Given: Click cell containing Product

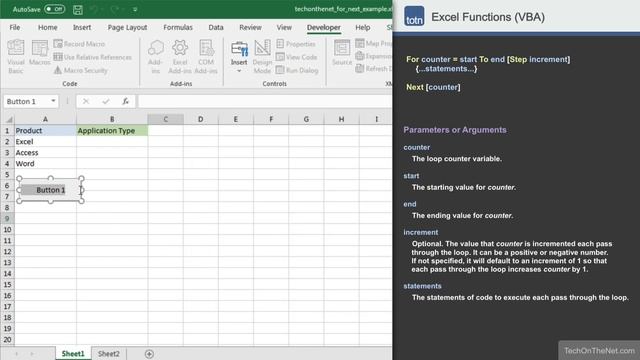Looking at the screenshot, I should tap(45, 131).
